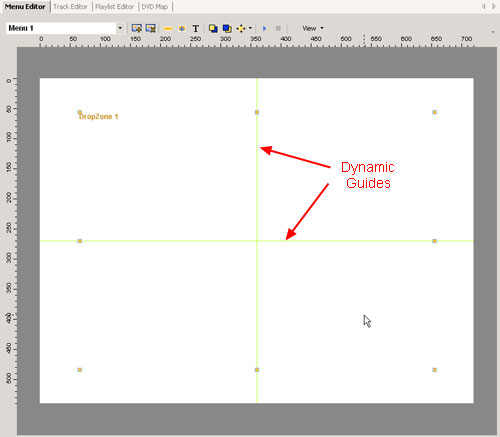500x437 pixels.
Task: Click the align objects arrows icon
Action: [x=241, y=28]
